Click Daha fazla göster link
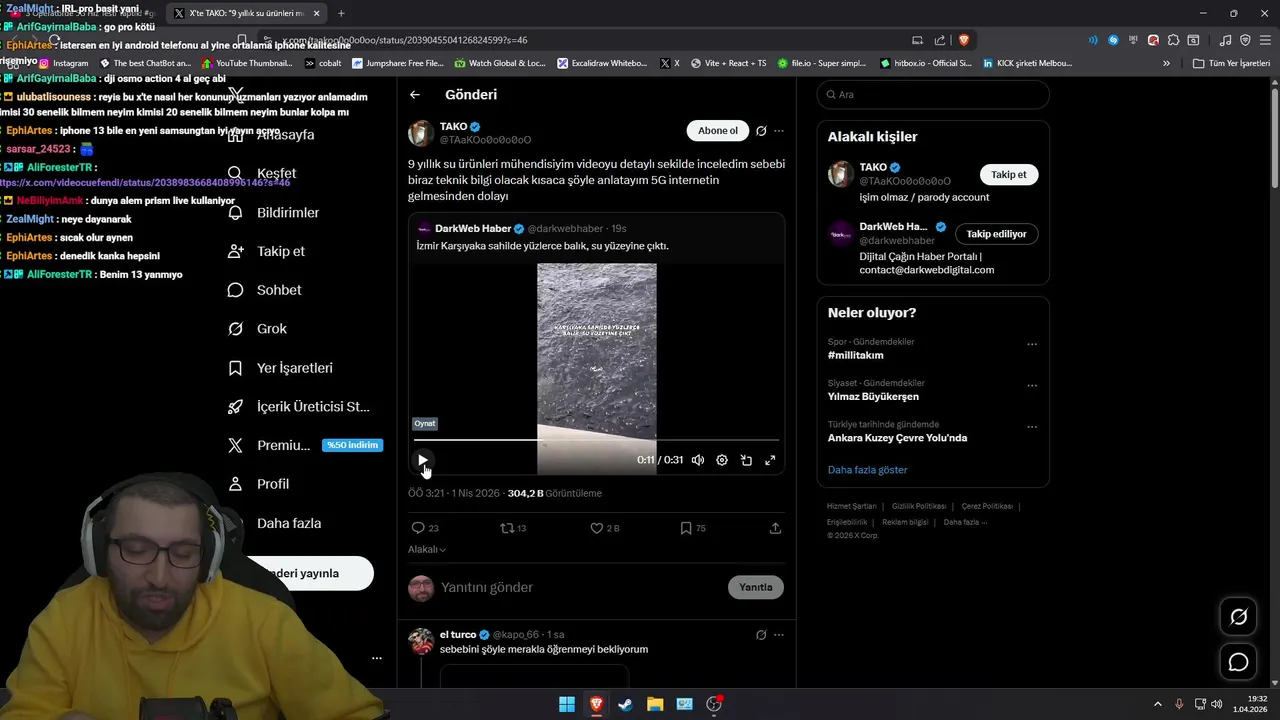This screenshot has width=1280, height=720. tap(867, 469)
